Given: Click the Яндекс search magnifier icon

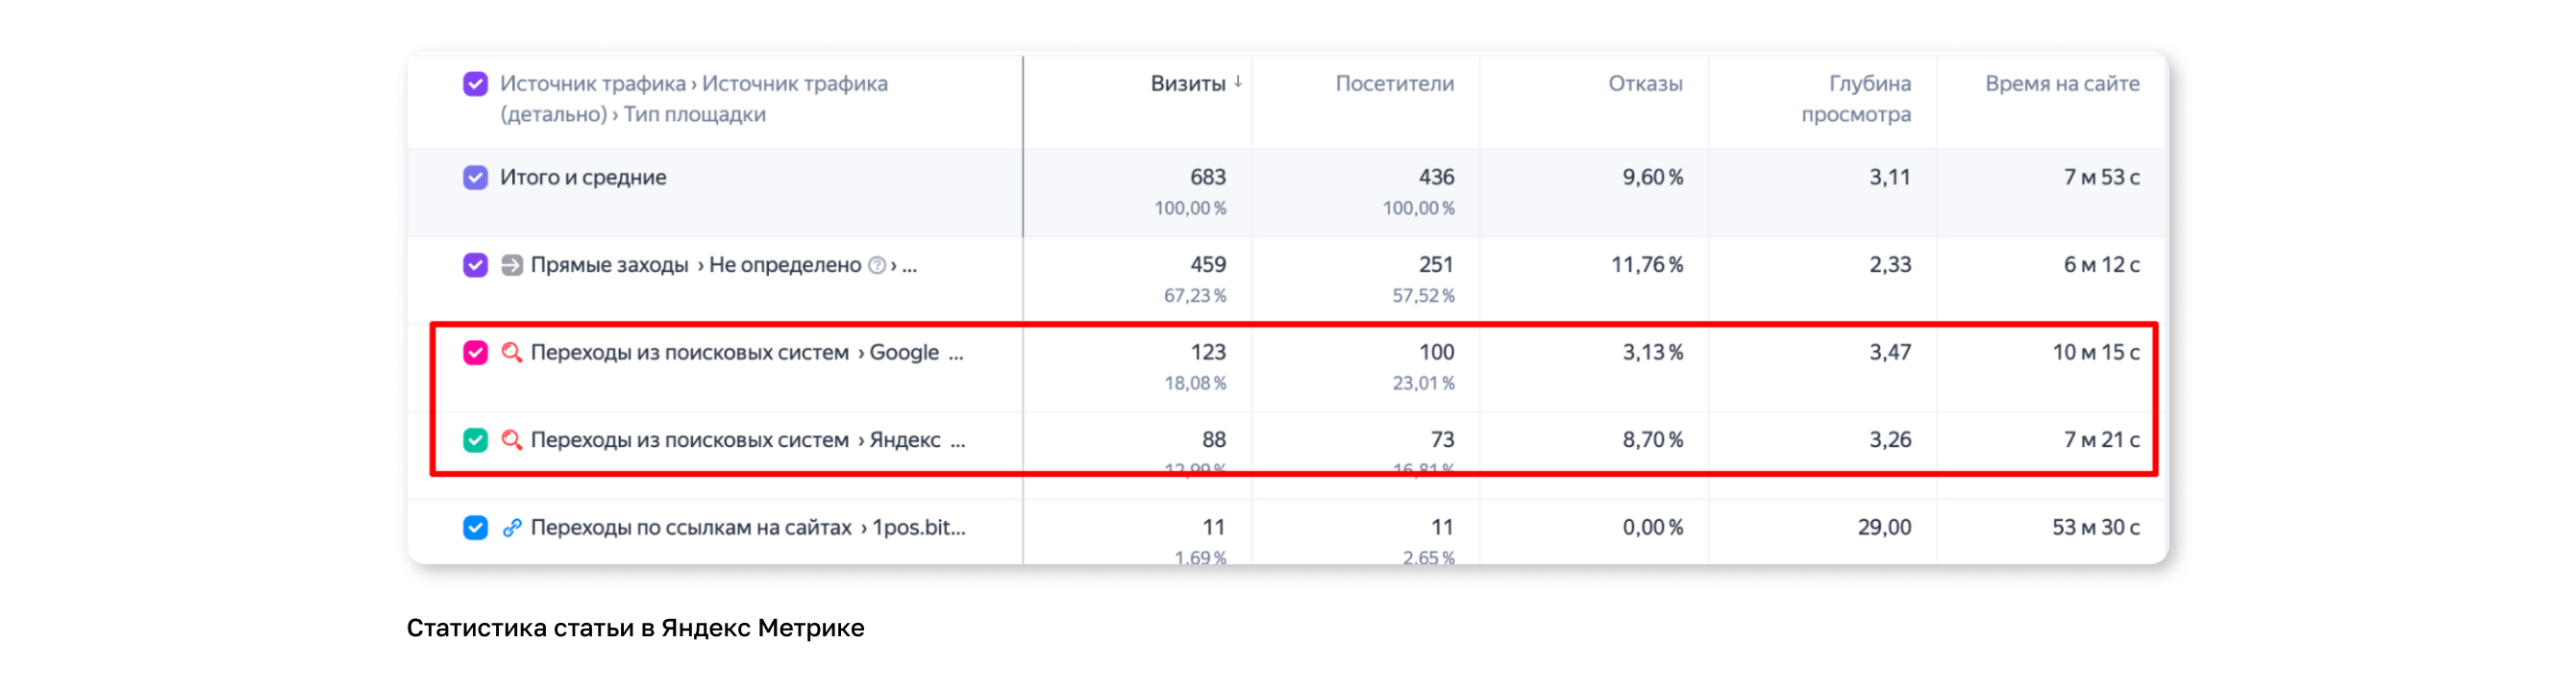Looking at the screenshot, I should pyautogui.click(x=511, y=440).
